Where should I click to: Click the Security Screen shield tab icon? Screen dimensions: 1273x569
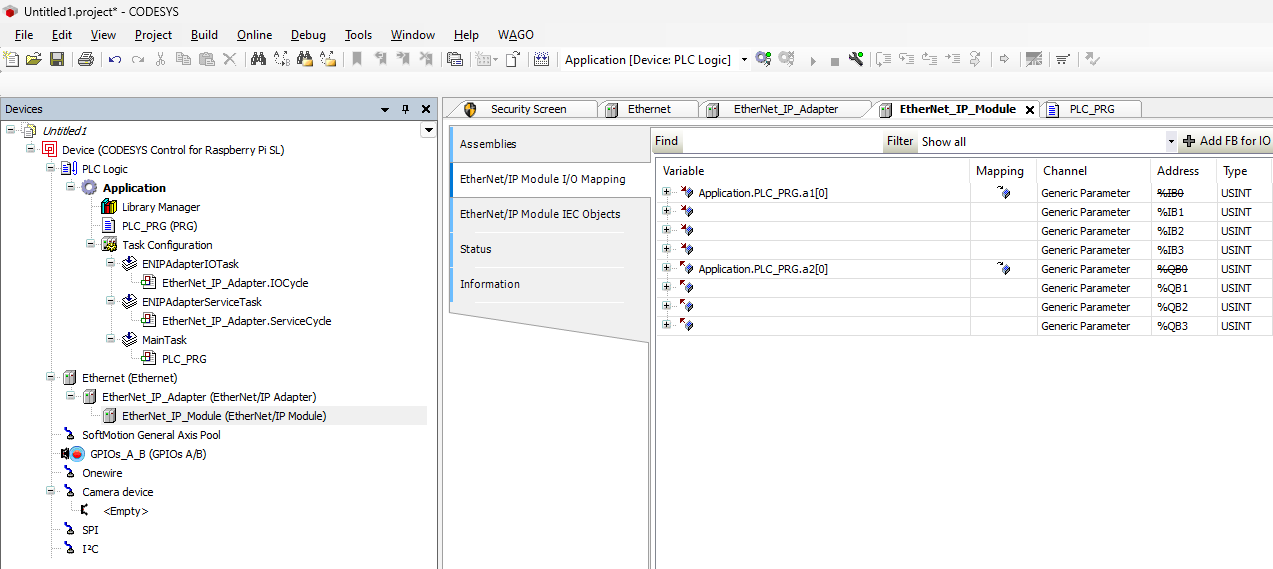(471, 109)
